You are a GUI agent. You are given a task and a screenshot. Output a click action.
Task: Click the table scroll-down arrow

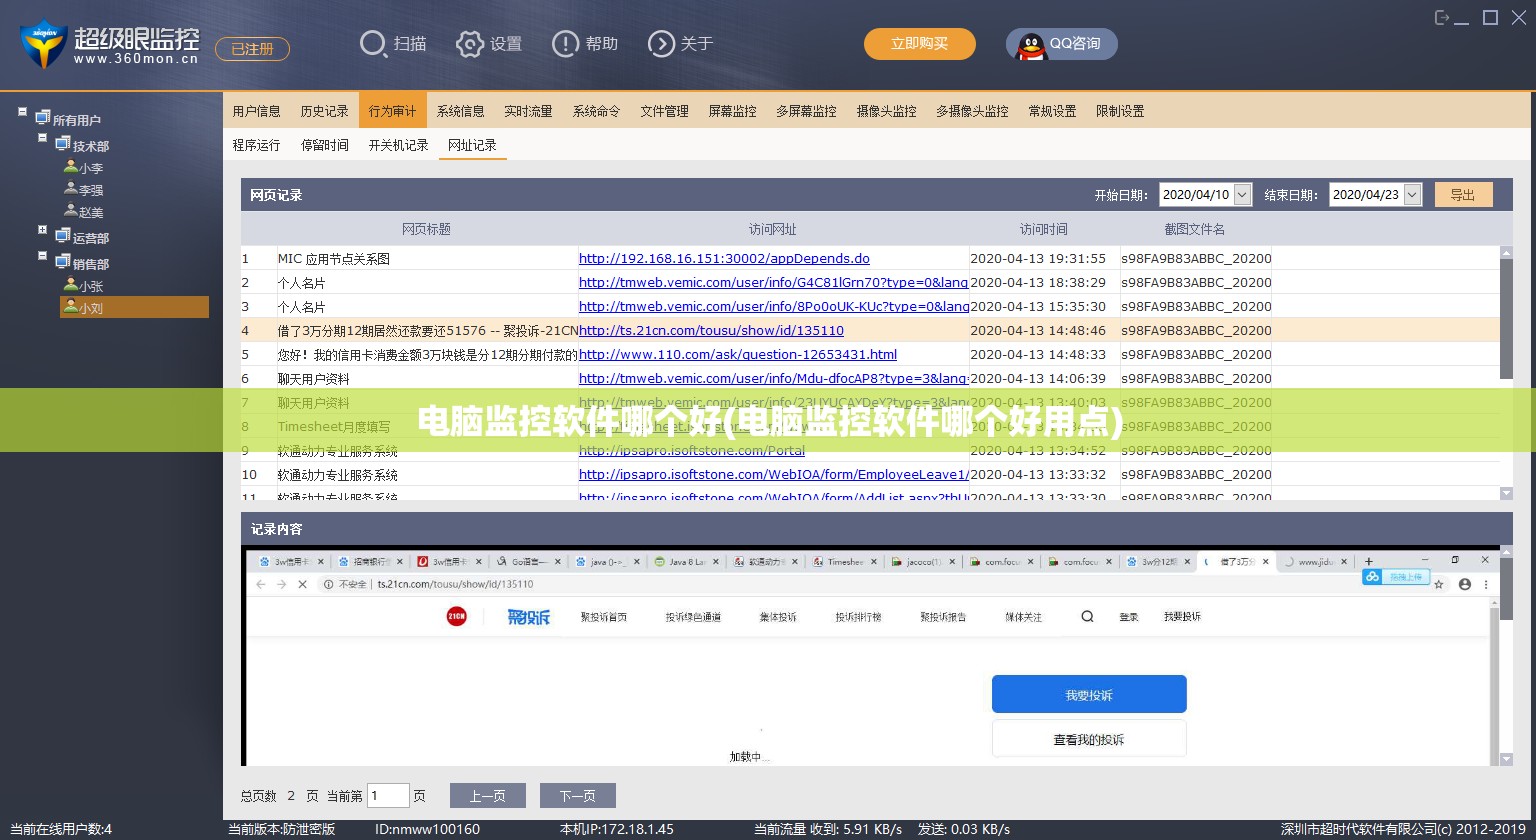(x=1507, y=493)
